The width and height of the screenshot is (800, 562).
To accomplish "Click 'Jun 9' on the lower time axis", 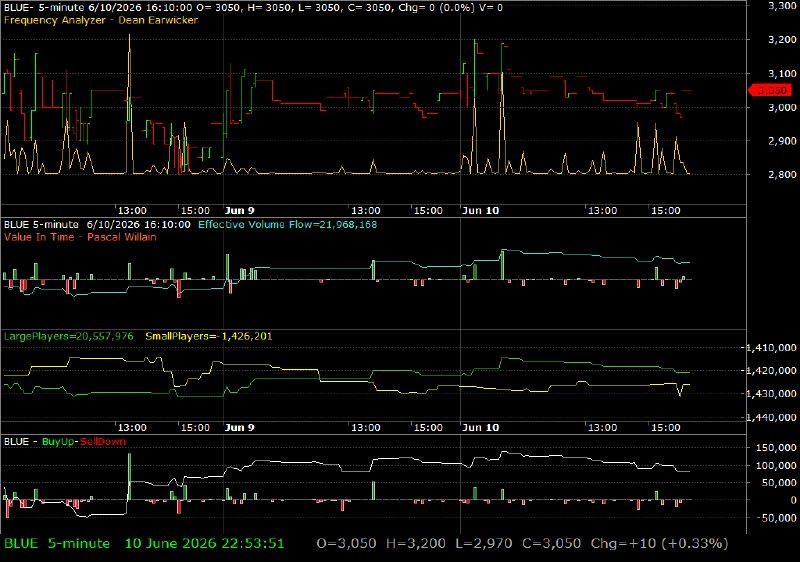I will 239,427.
